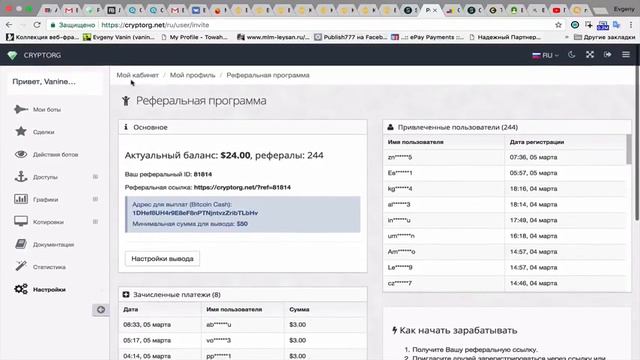640x360 pixels.
Task: Open Действия ботов in sidebar
Action: 55,155
